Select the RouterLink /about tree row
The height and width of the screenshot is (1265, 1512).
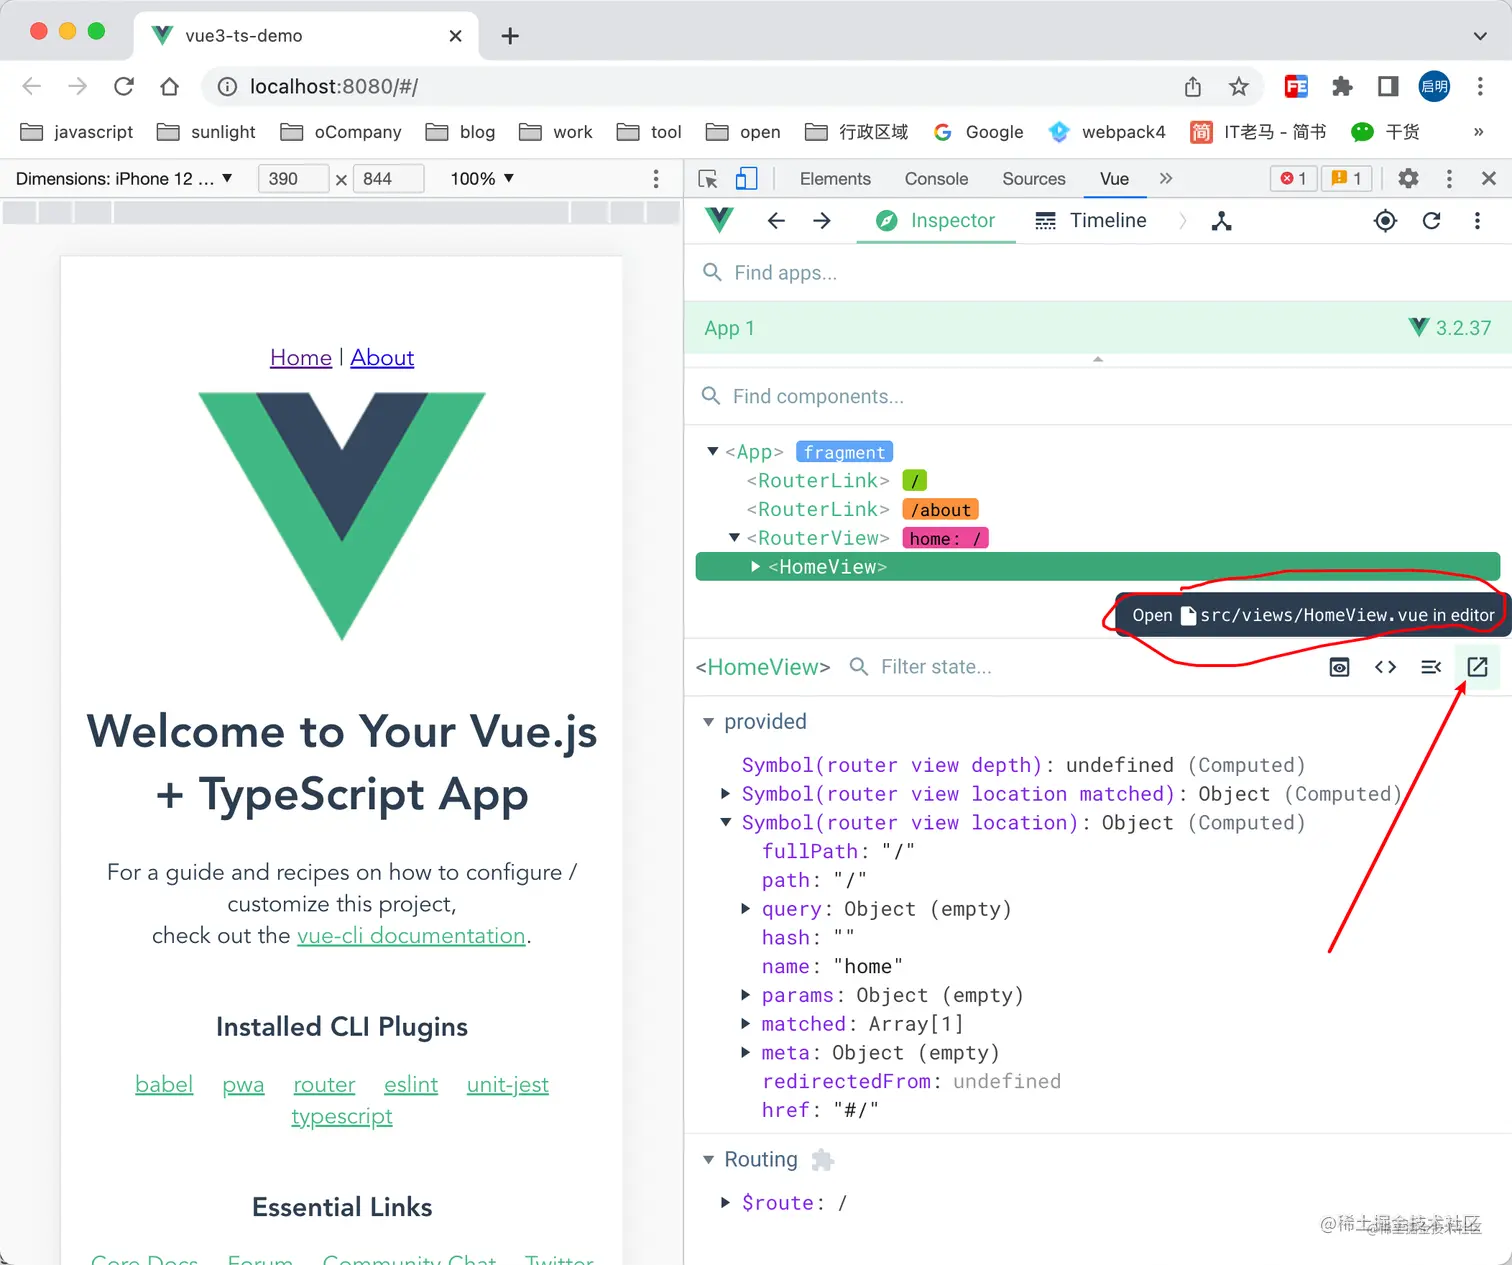click(1098, 510)
